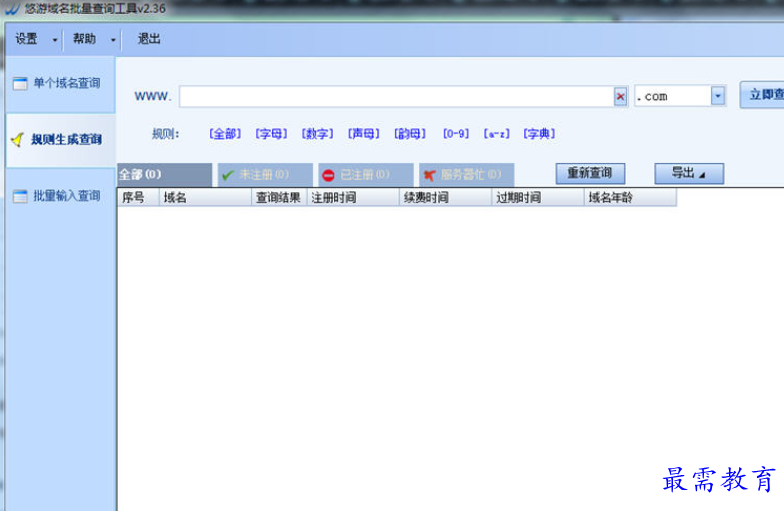Open the 帮助 menu
Viewport: 784px width, 511px height.
pyautogui.click(x=84, y=39)
